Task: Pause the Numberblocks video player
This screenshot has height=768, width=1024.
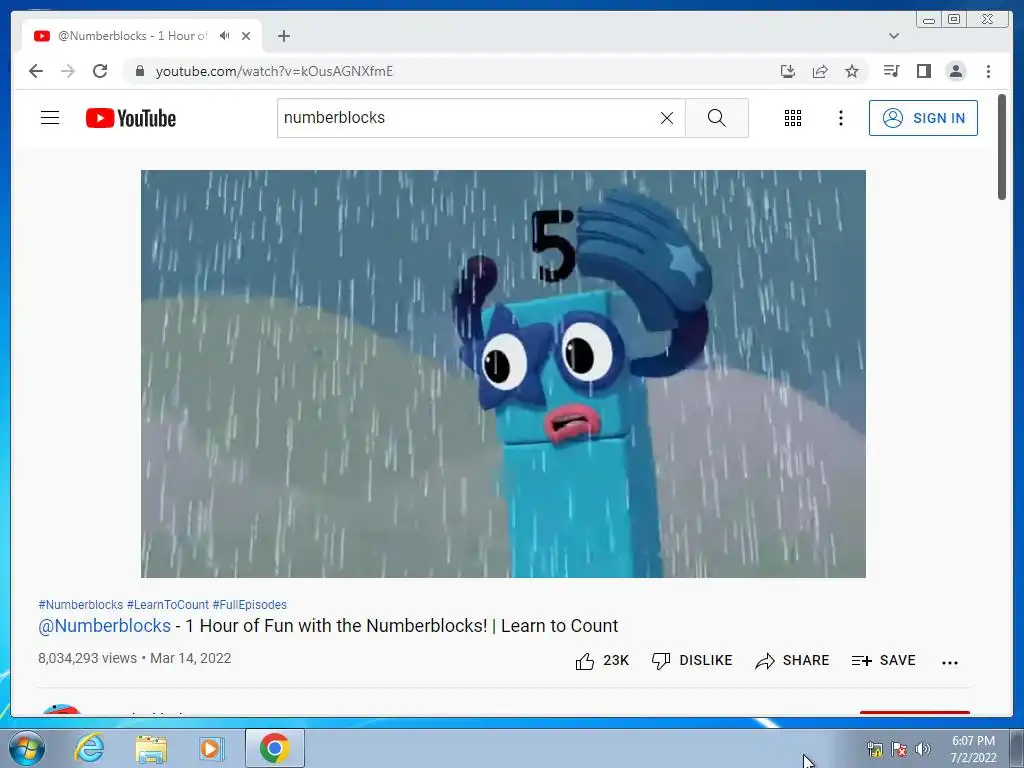Action: pyautogui.click(x=503, y=374)
